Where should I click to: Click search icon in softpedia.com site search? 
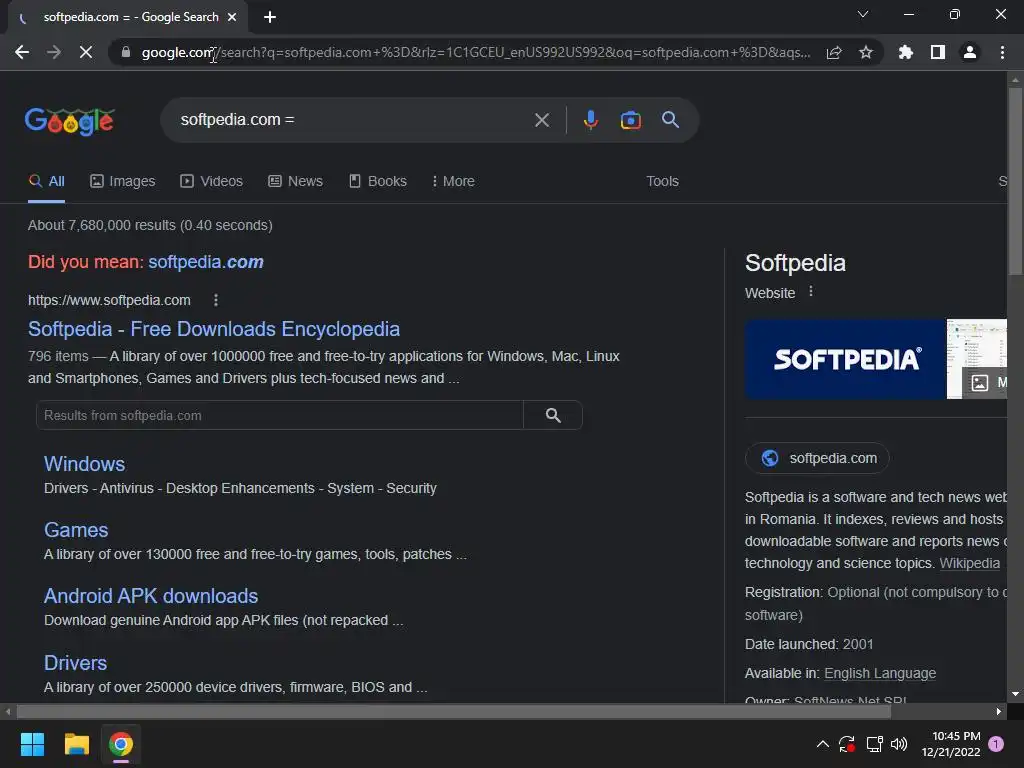click(x=553, y=415)
